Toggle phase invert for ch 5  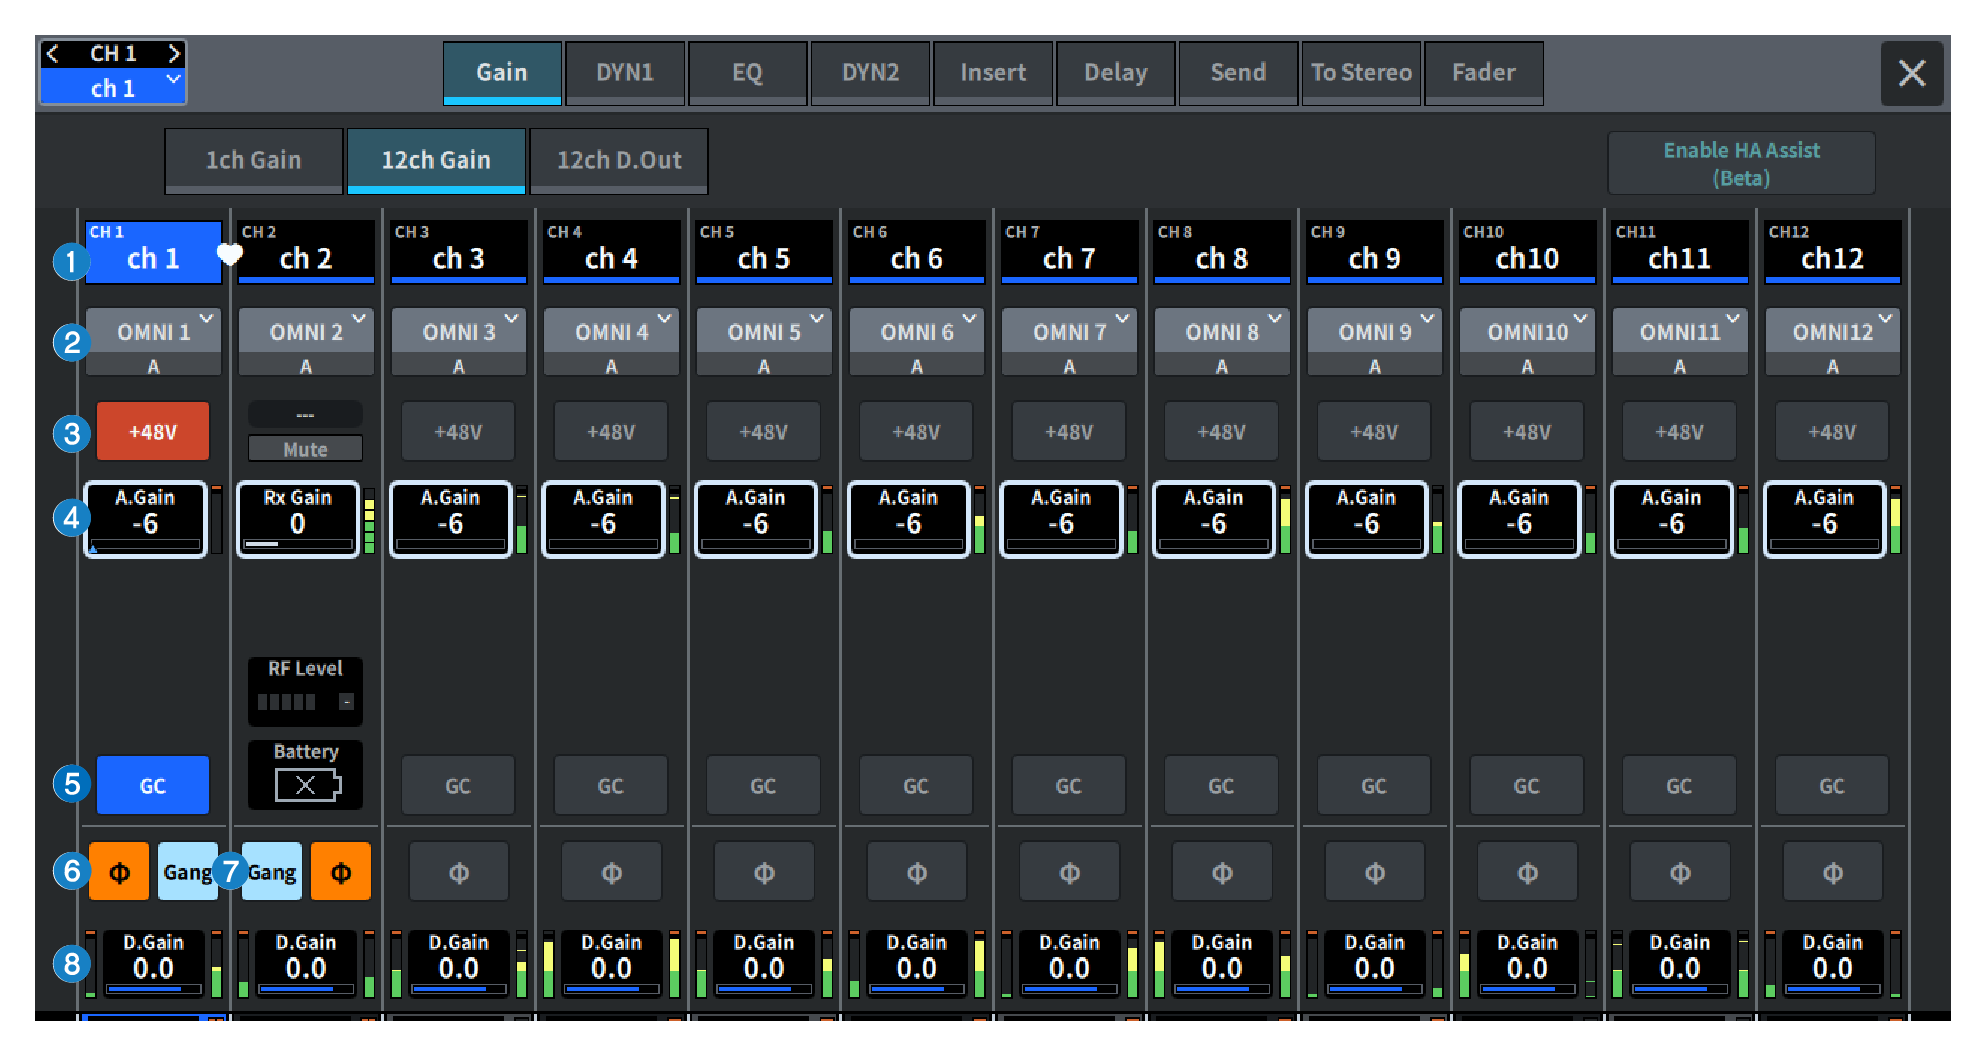pyautogui.click(x=763, y=872)
